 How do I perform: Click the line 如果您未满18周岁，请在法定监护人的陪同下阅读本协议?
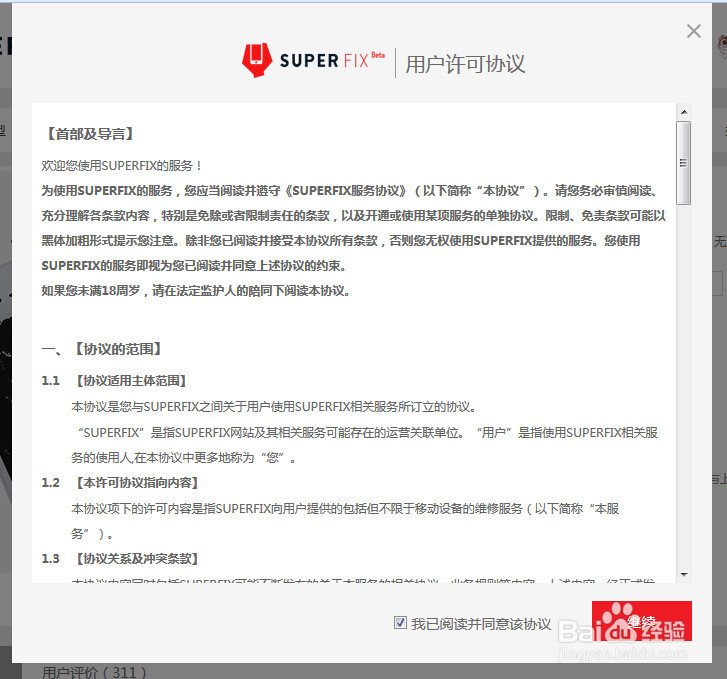195,291
